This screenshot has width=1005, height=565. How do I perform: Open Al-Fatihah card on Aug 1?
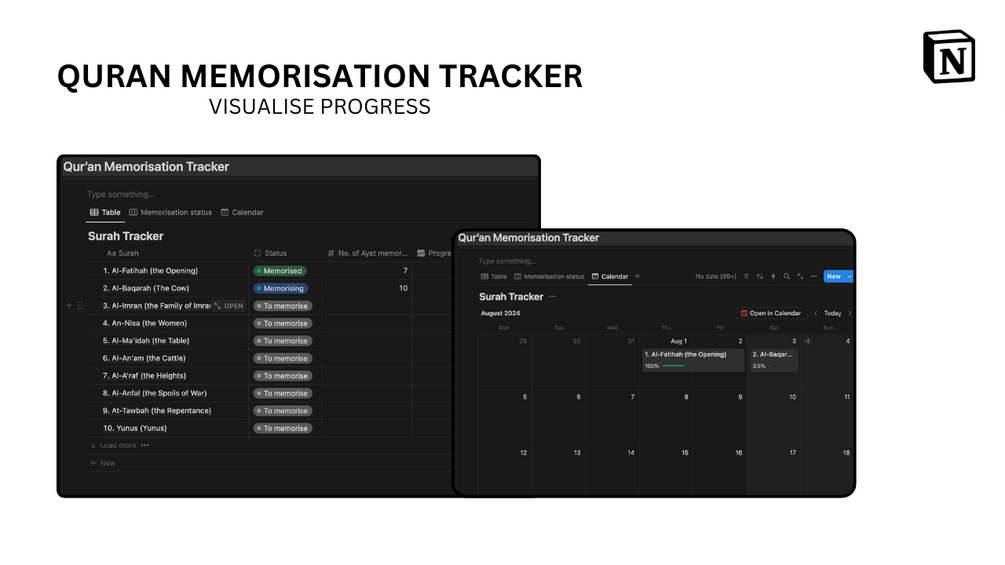pyautogui.click(x=693, y=359)
